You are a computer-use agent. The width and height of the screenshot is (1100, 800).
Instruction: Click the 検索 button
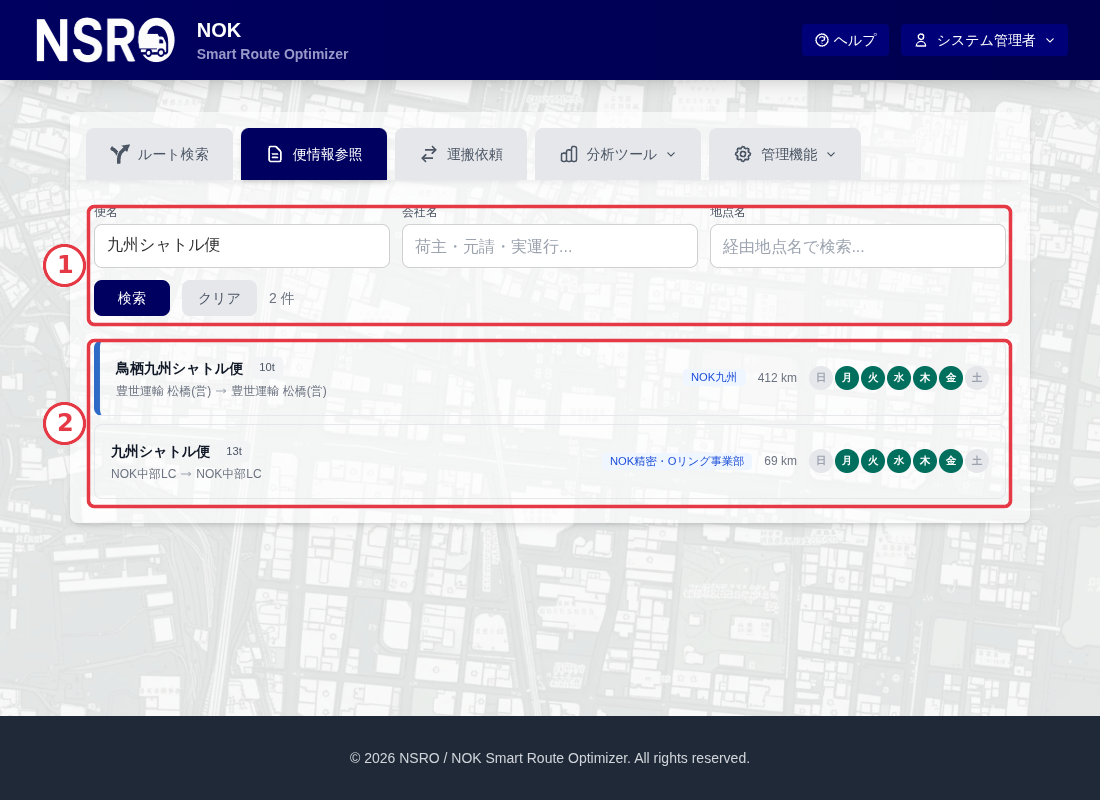pos(132,298)
